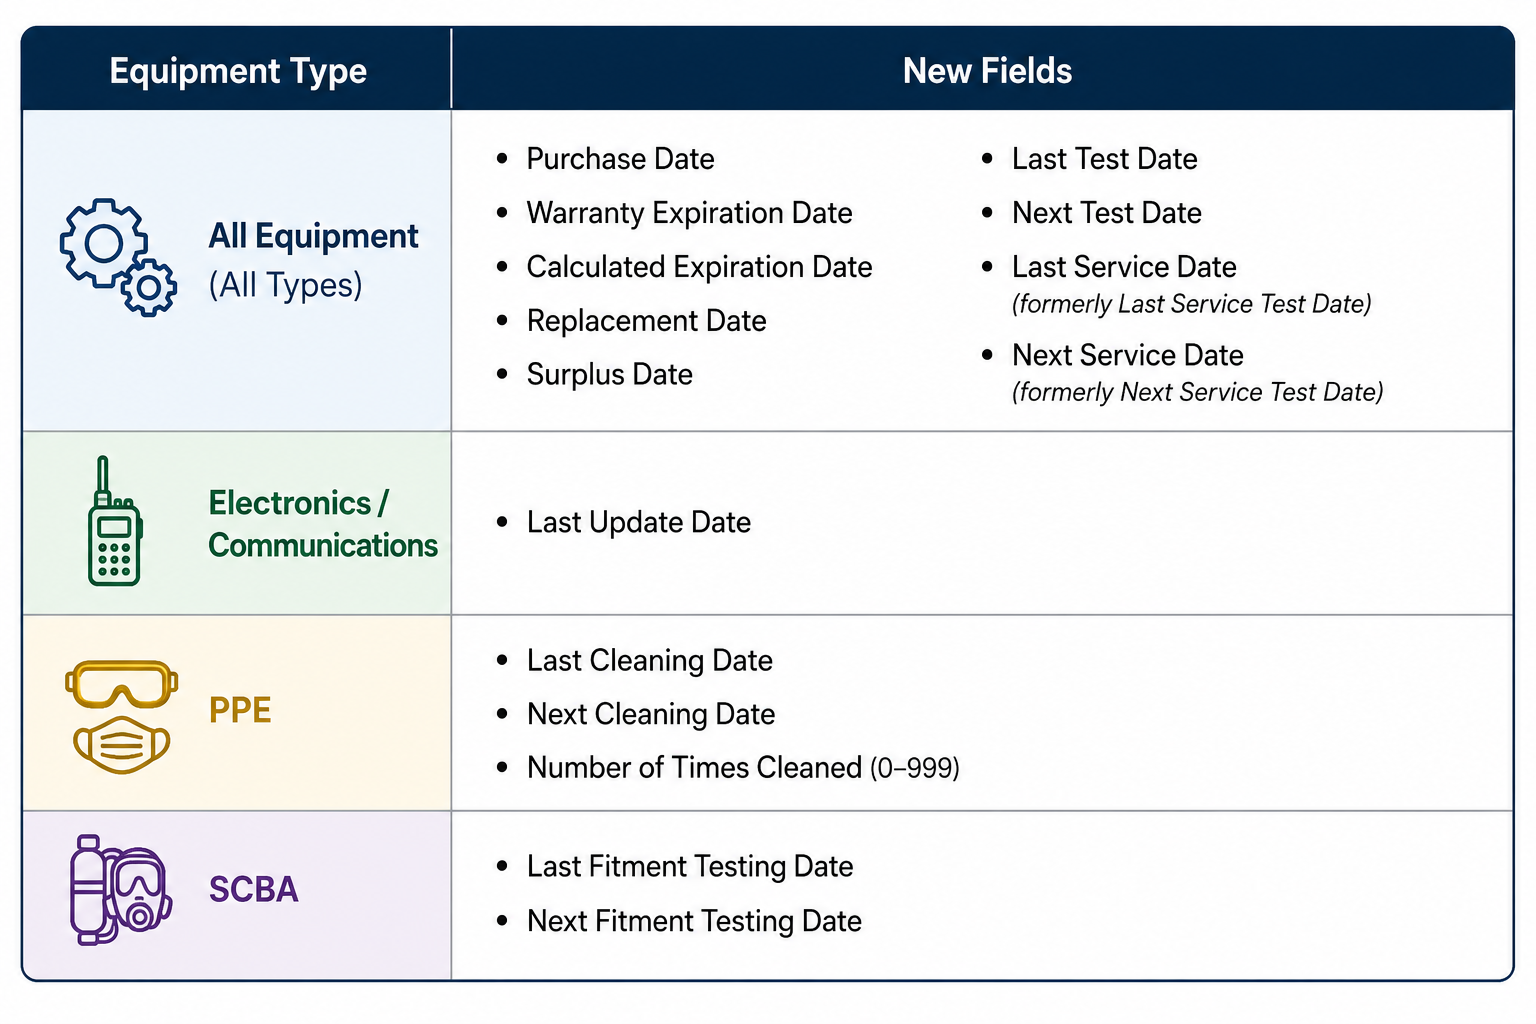Image resolution: width=1536 pixels, height=1024 pixels.
Task: Select the Equipment Type column header
Action: (x=238, y=71)
